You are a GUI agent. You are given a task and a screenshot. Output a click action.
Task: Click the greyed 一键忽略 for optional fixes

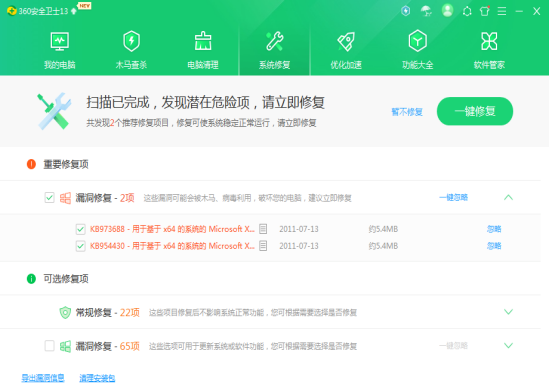pos(454,346)
